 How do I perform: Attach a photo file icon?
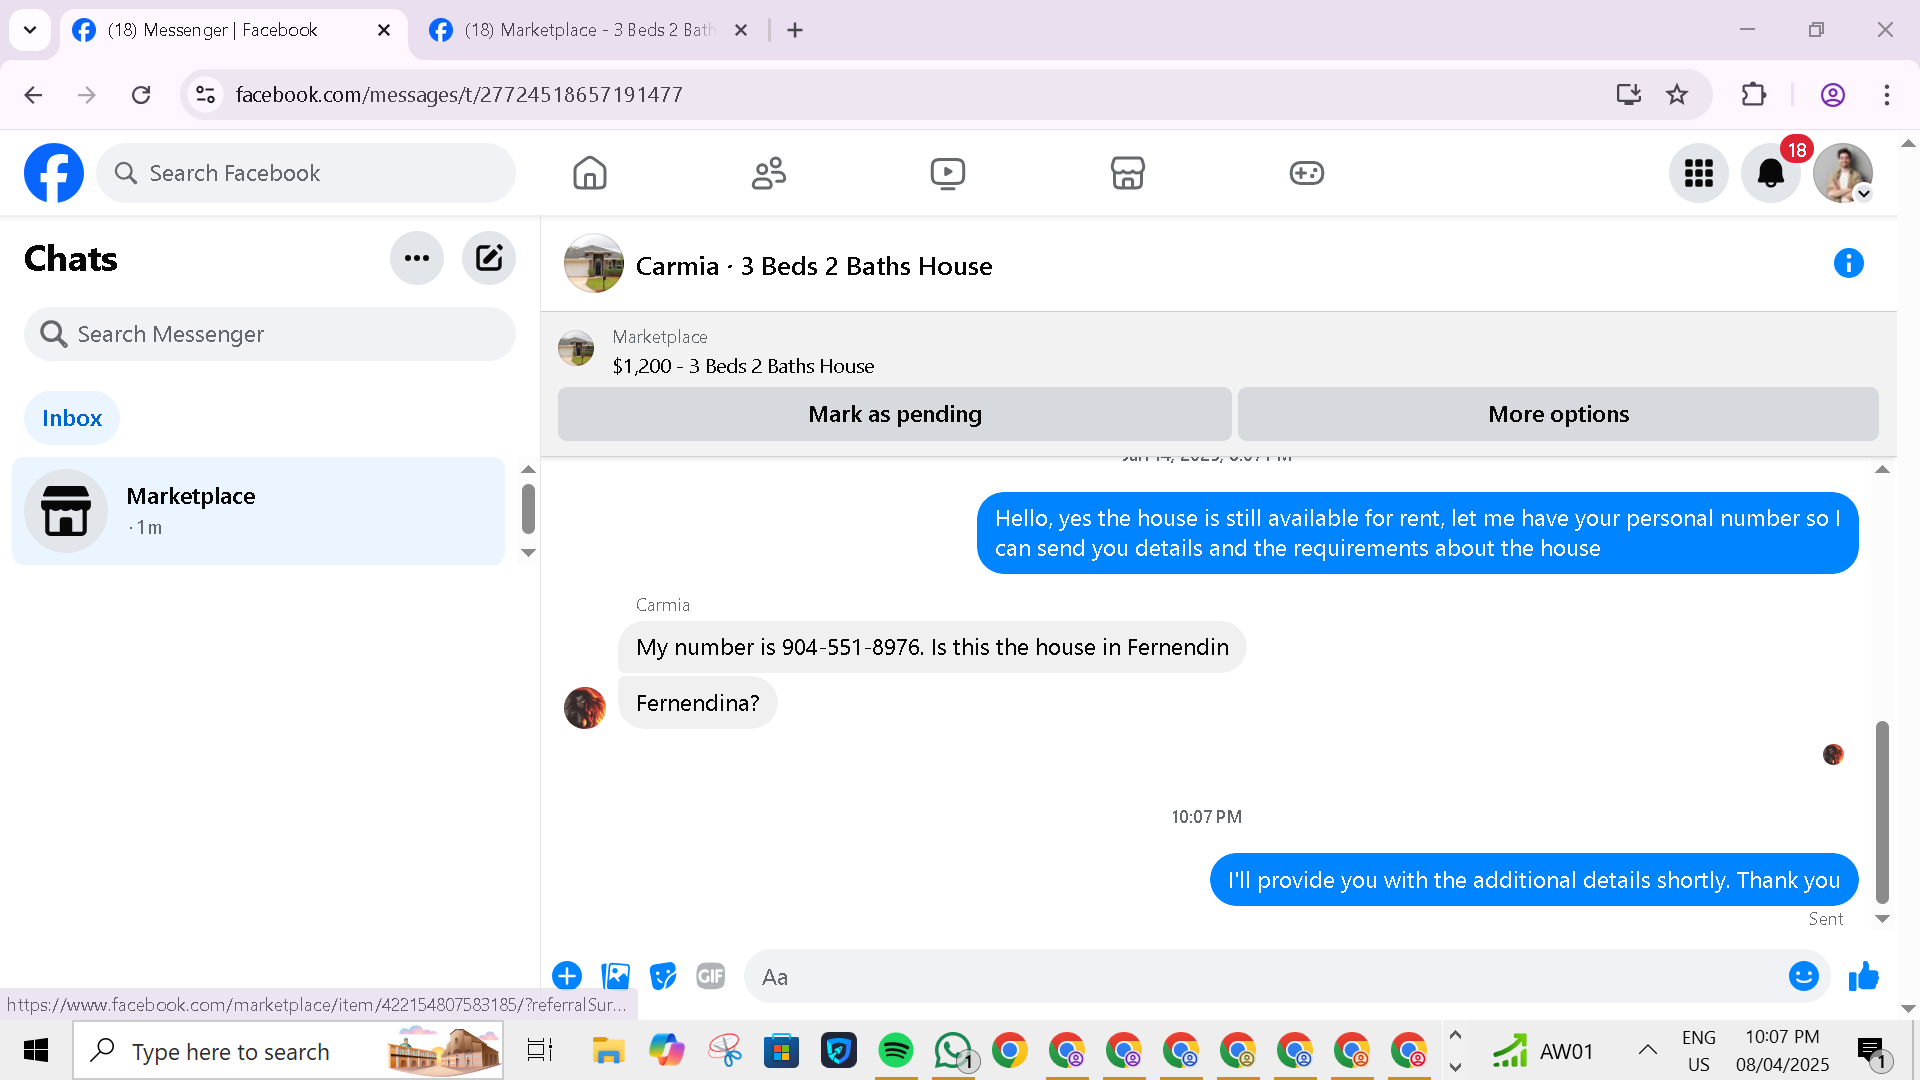pos(615,976)
